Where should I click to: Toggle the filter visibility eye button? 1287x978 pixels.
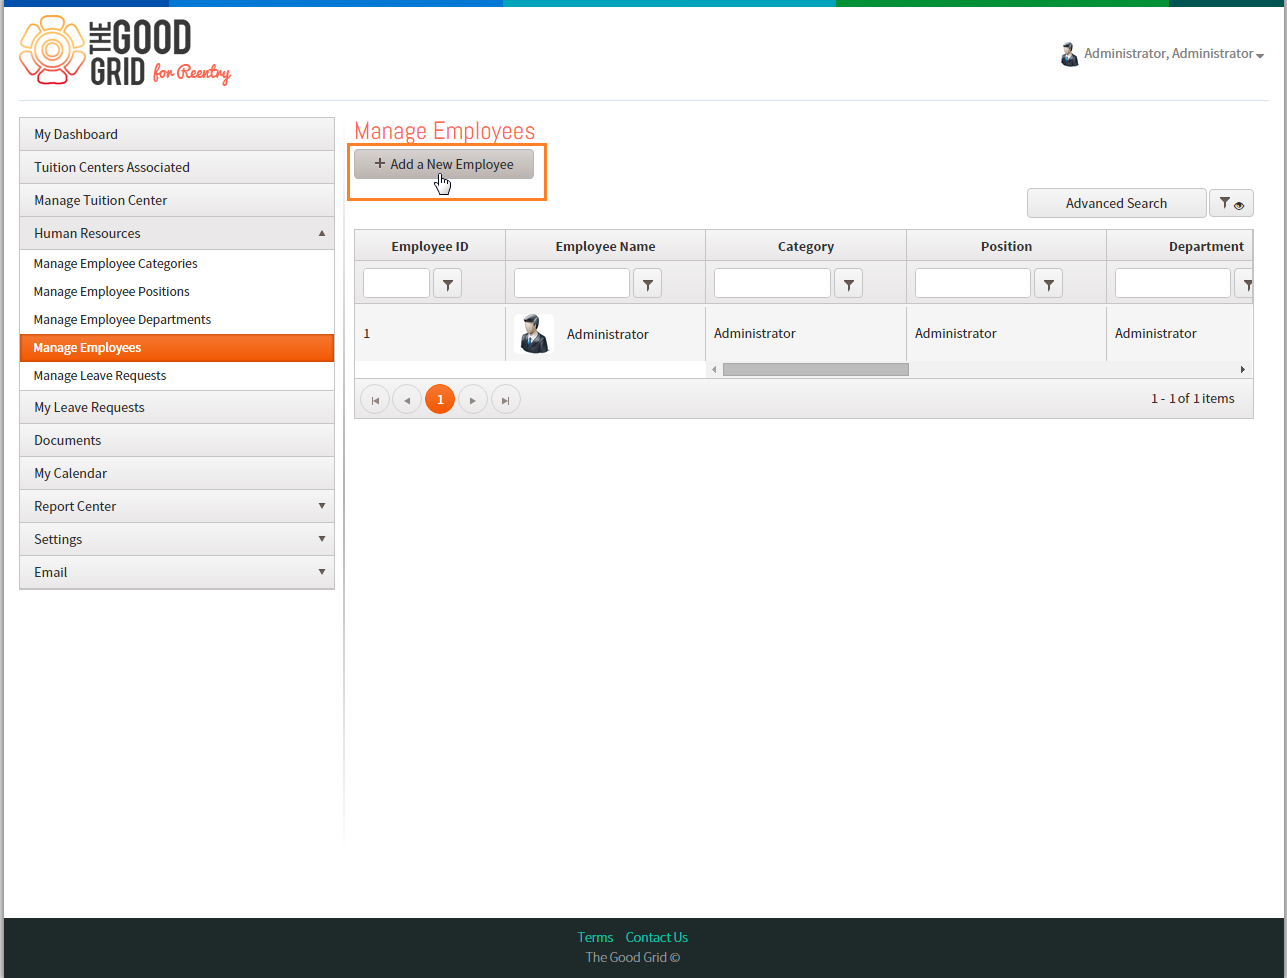click(x=1231, y=203)
